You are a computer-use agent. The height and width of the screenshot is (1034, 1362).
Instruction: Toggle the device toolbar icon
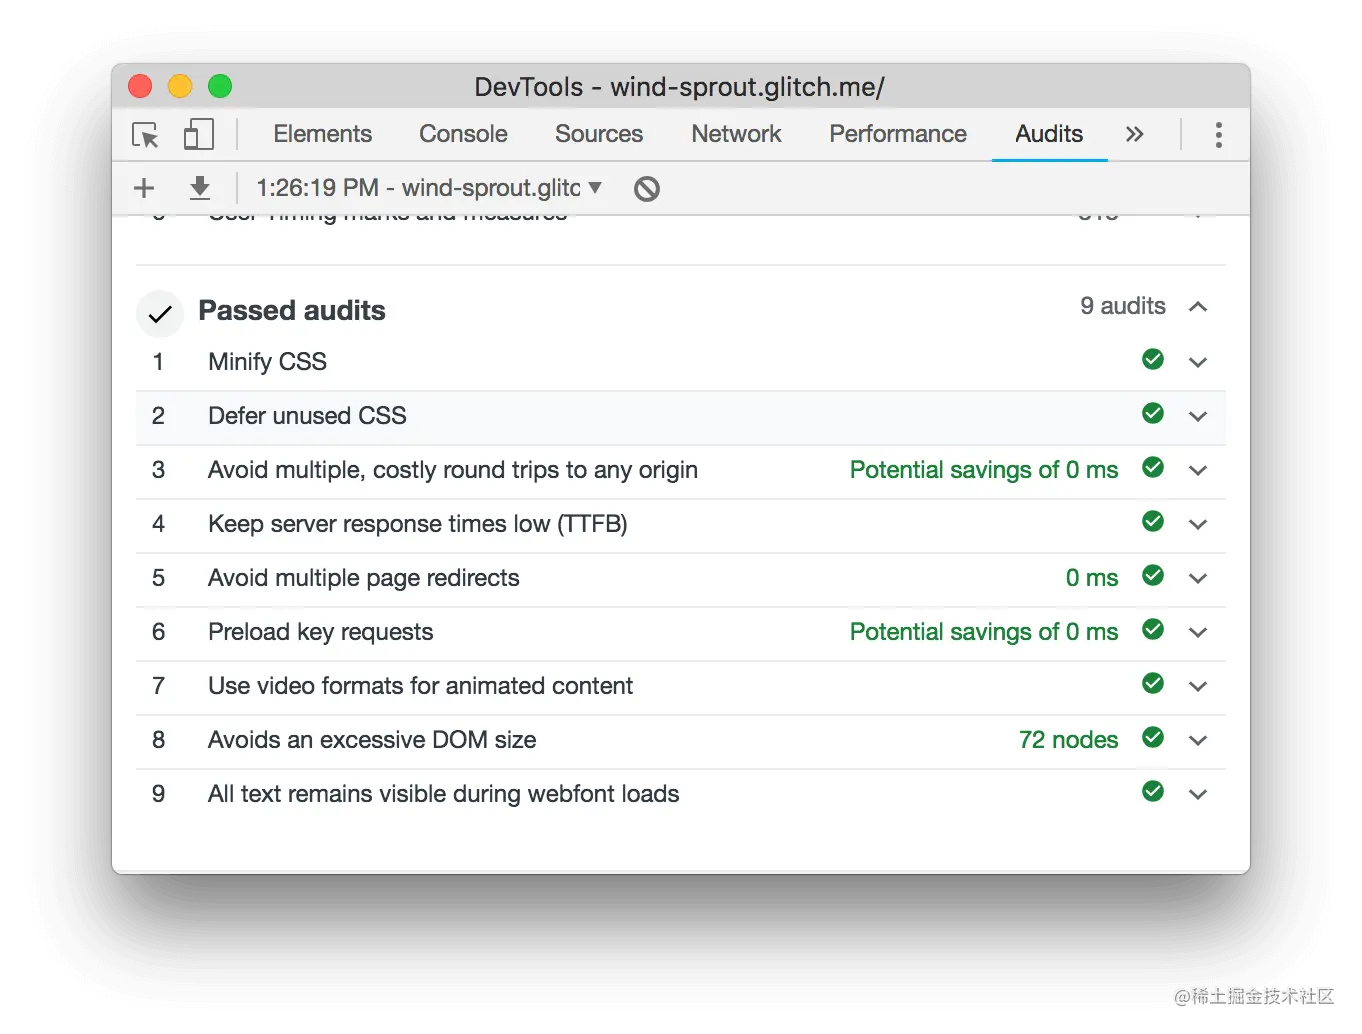click(198, 135)
